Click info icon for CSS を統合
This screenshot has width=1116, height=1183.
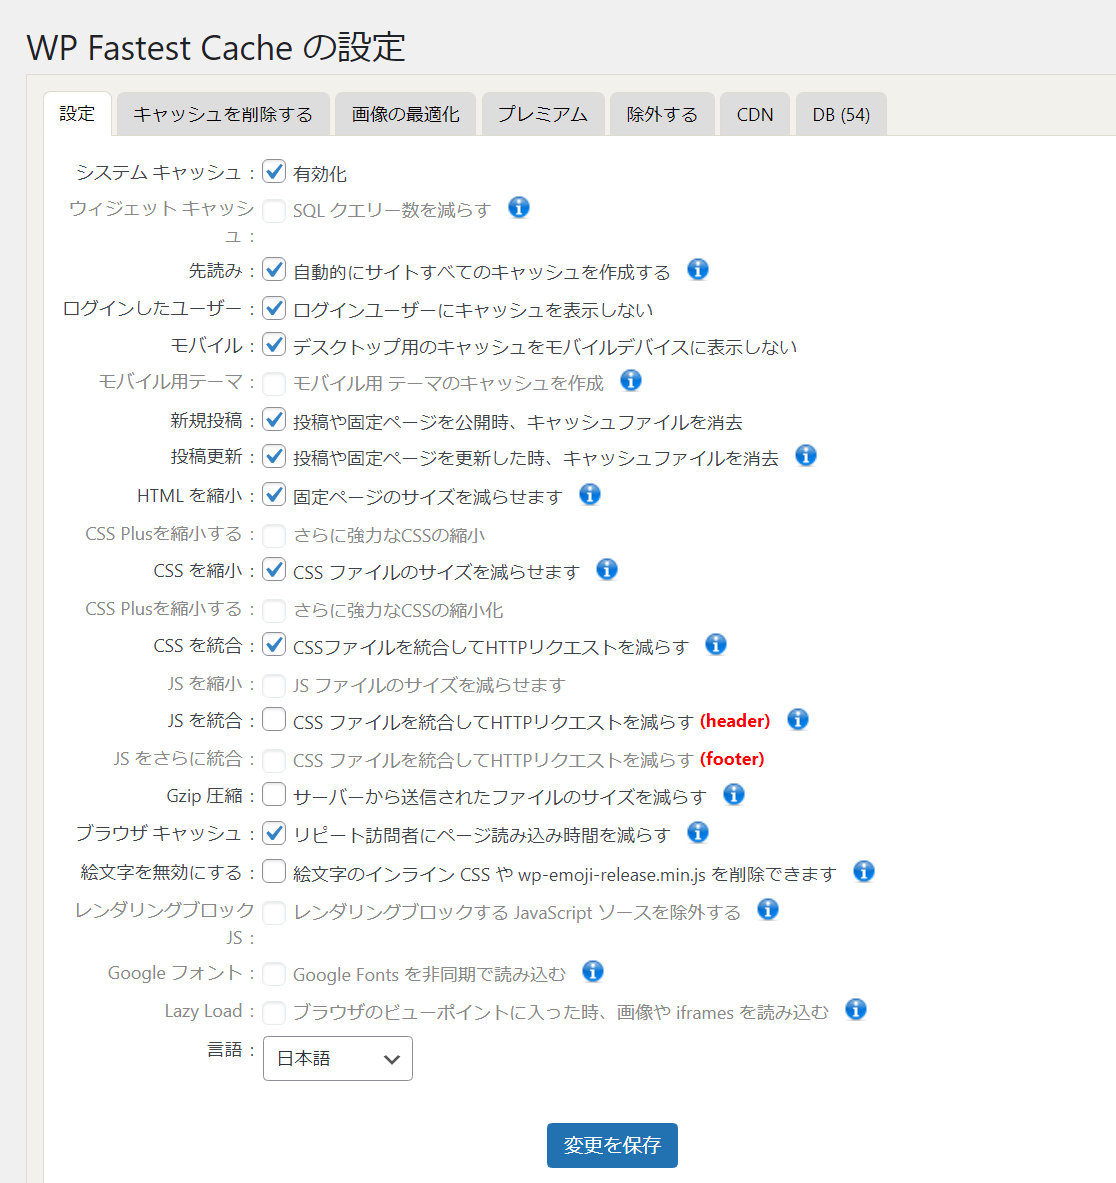click(x=716, y=645)
